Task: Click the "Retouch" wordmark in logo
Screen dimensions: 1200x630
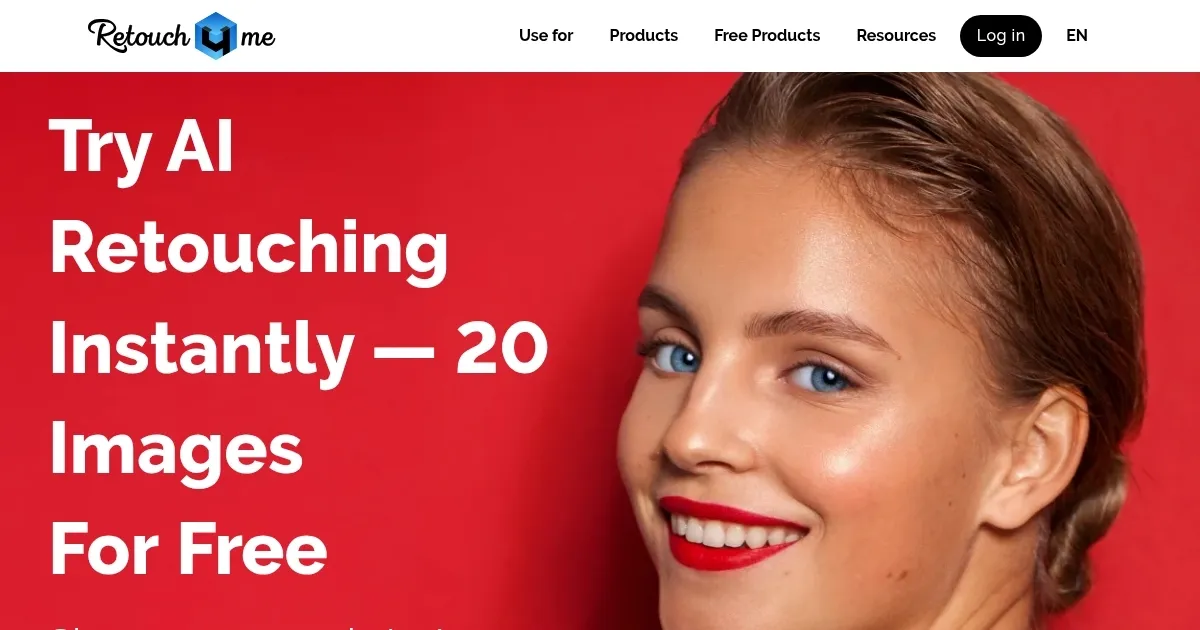Action: pyautogui.click(x=139, y=35)
